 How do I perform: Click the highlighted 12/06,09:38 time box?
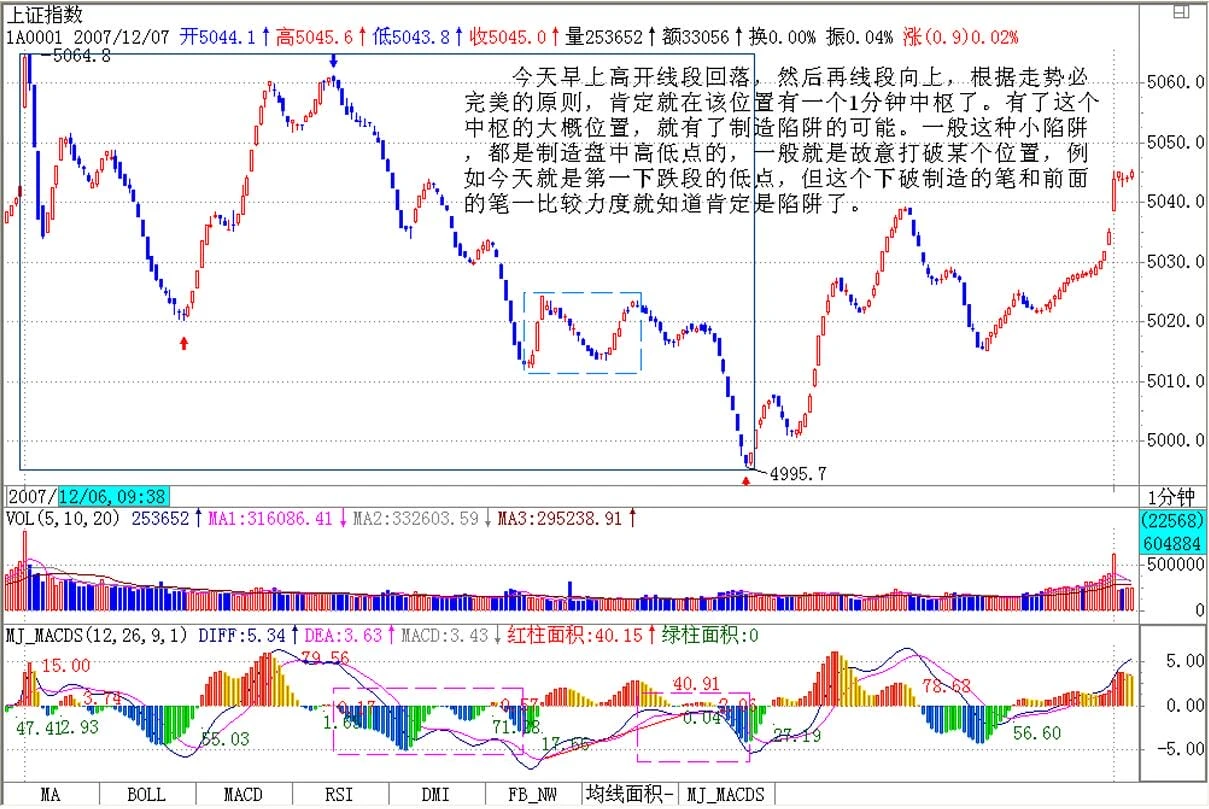(113, 496)
